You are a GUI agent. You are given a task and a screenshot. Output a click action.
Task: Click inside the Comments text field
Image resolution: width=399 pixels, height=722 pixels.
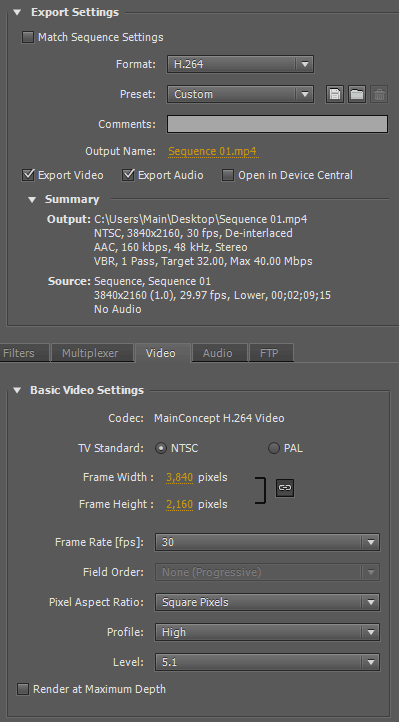[277, 124]
